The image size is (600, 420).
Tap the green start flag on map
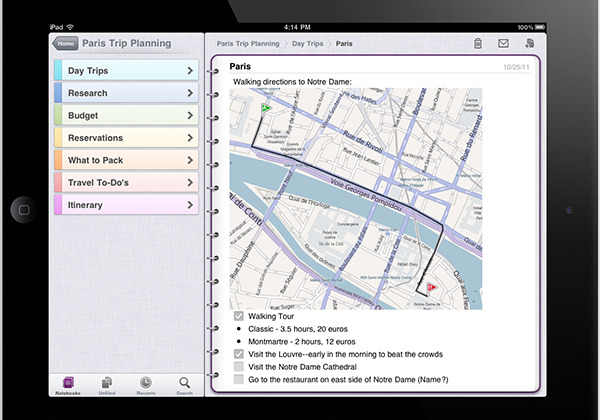pos(265,108)
